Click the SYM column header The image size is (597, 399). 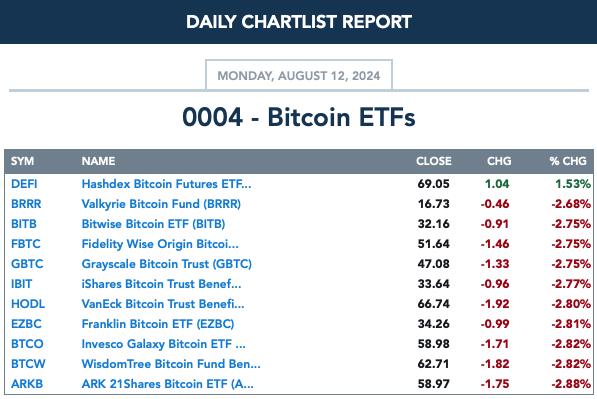pos(22,161)
